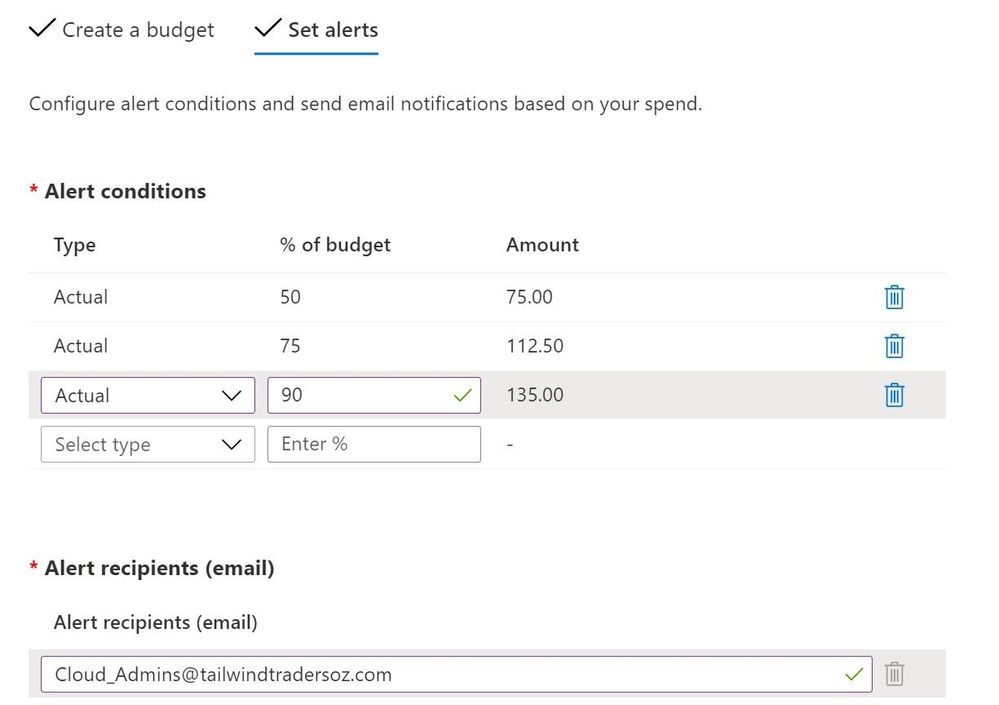Click the Amount column header
This screenshot has height=705, width=999.
(x=542, y=245)
